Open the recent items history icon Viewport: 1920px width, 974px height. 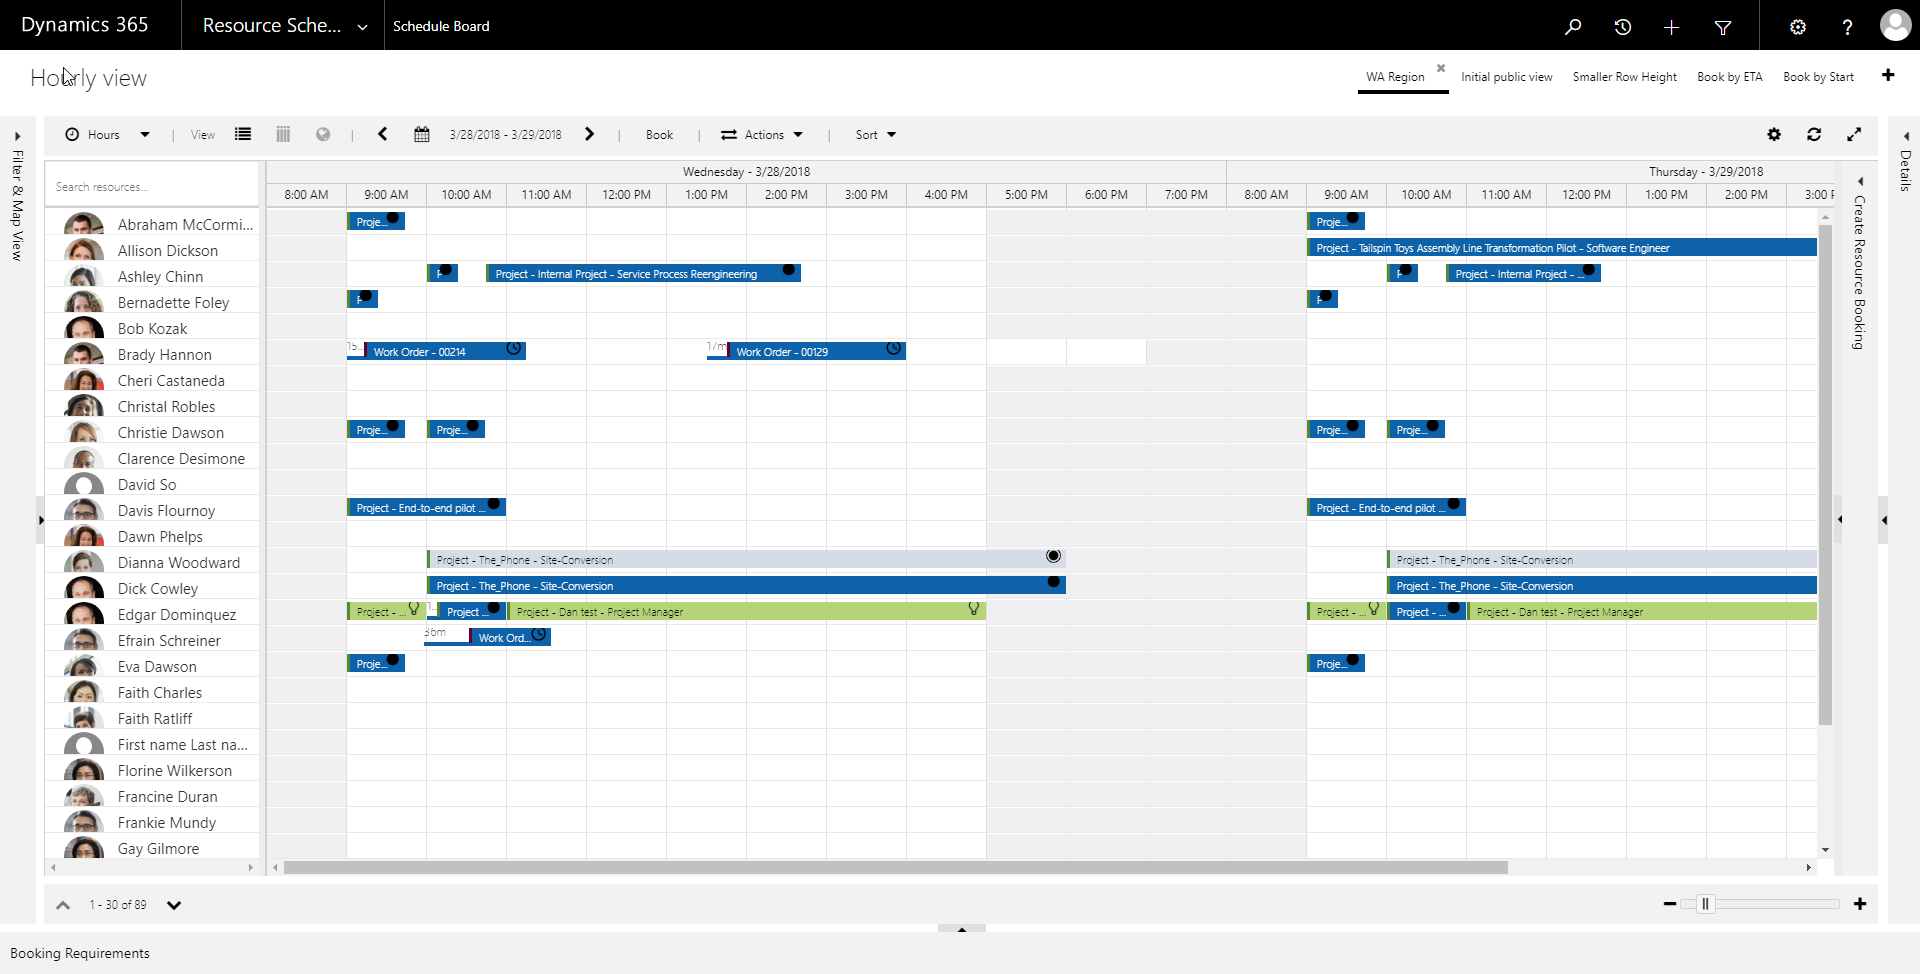(x=1622, y=27)
